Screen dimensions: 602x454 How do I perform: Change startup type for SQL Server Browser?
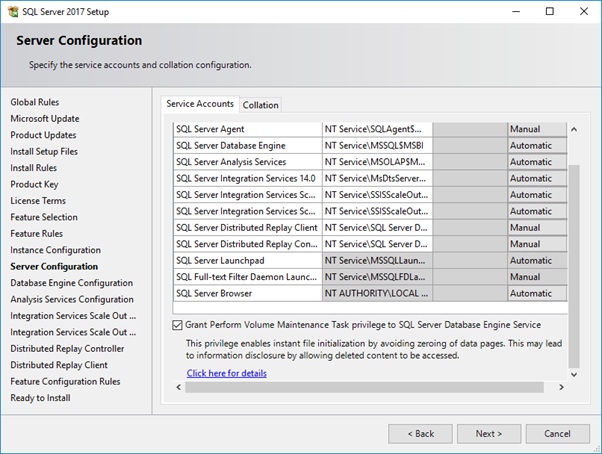[x=537, y=294]
